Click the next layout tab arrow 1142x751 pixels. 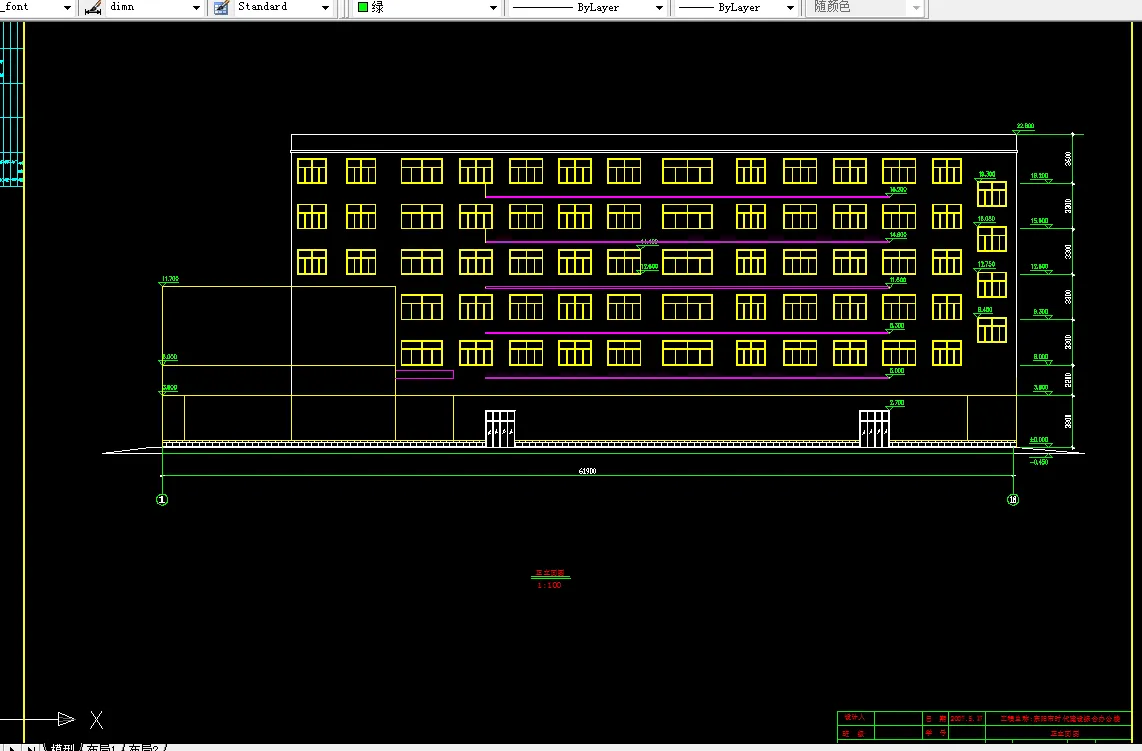click(x=12, y=747)
